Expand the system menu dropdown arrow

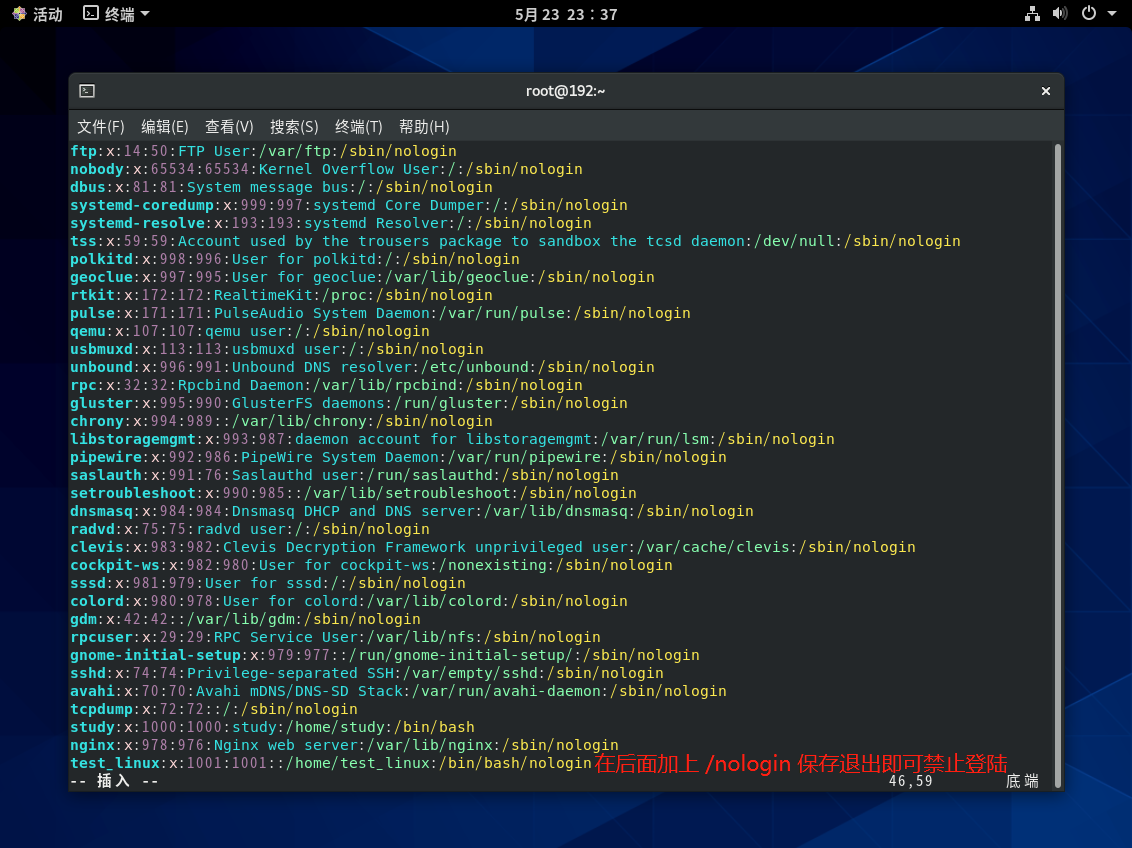[x=1112, y=14]
